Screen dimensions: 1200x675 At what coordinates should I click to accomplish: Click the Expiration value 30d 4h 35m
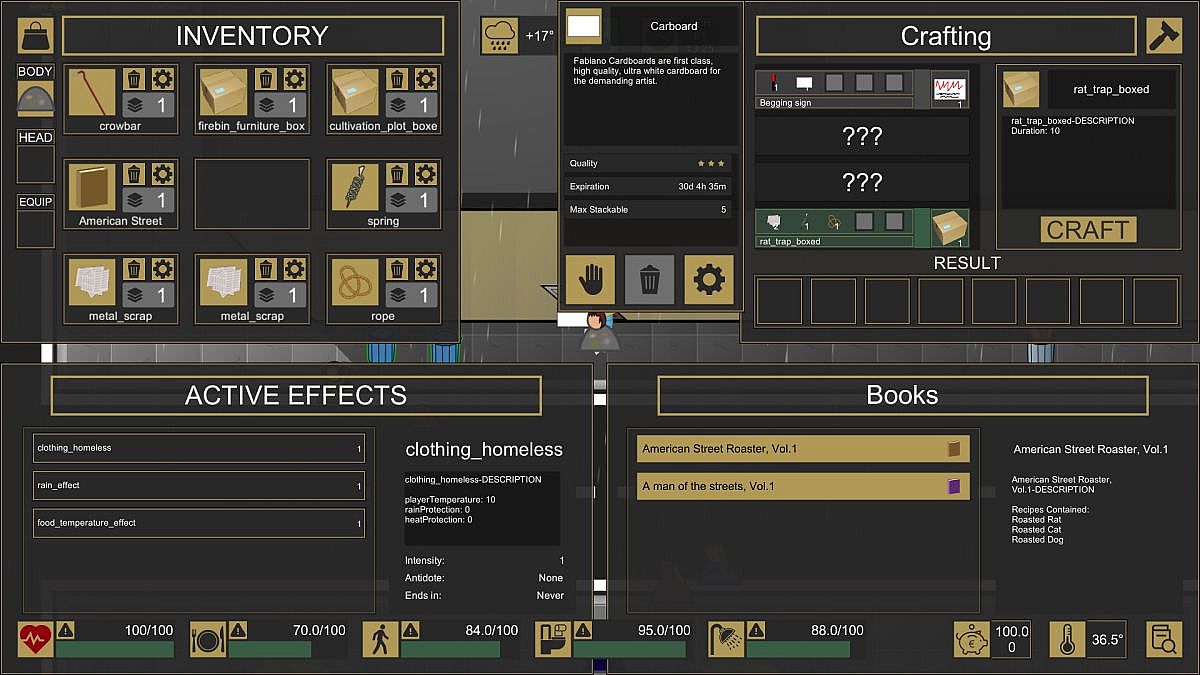coord(702,187)
